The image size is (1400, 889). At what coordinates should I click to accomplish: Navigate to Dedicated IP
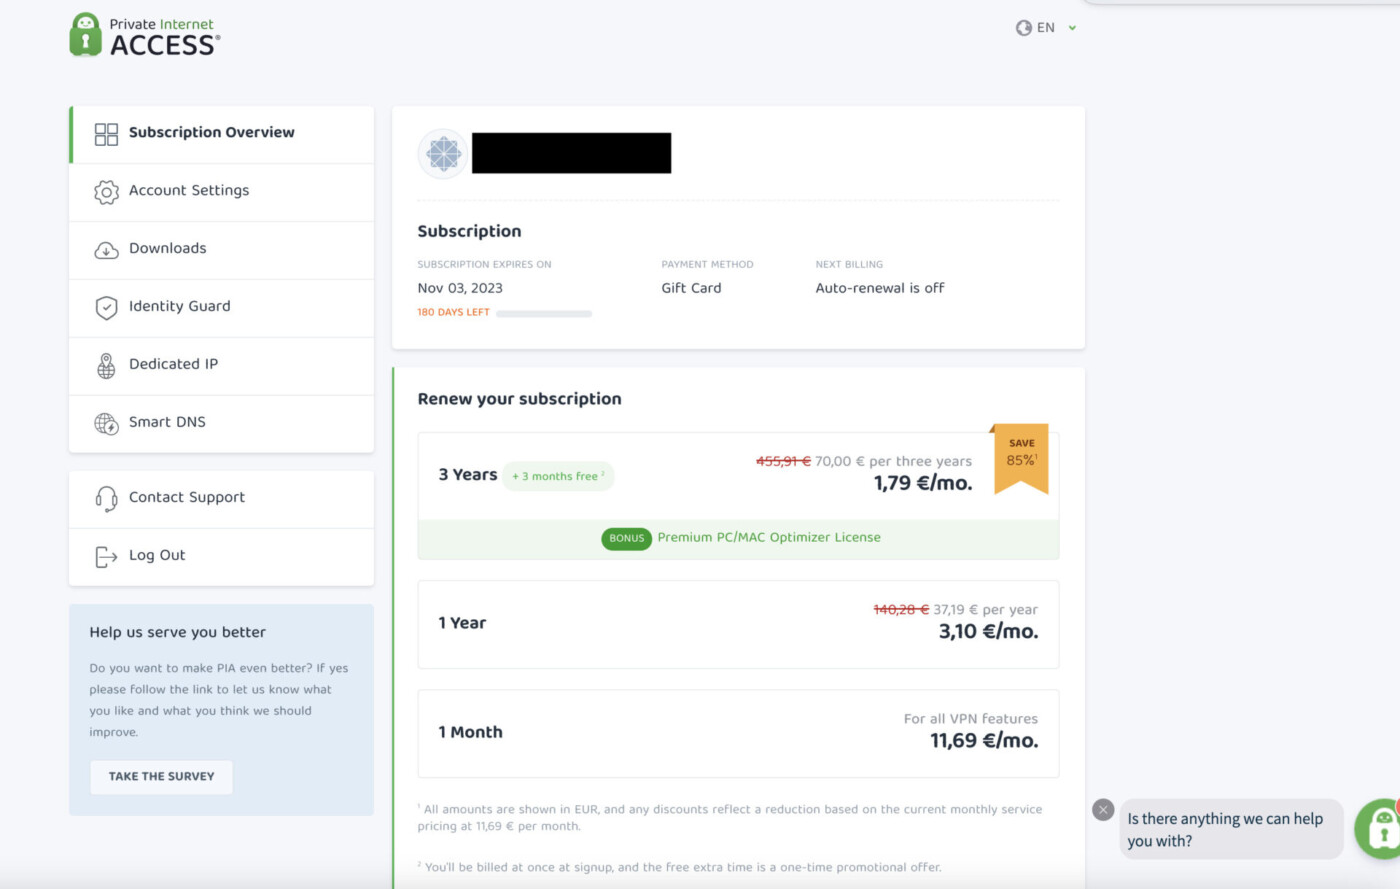pyautogui.click(x=221, y=366)
